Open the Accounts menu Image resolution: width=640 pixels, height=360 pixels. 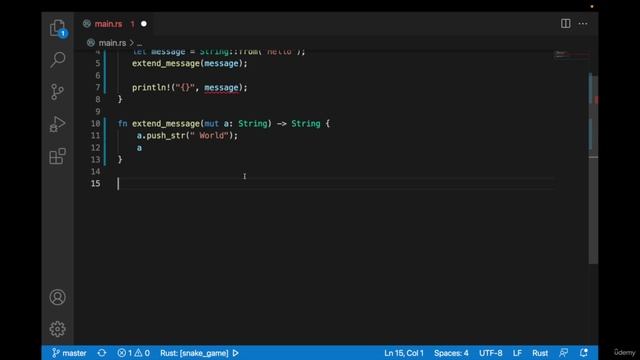58,297
